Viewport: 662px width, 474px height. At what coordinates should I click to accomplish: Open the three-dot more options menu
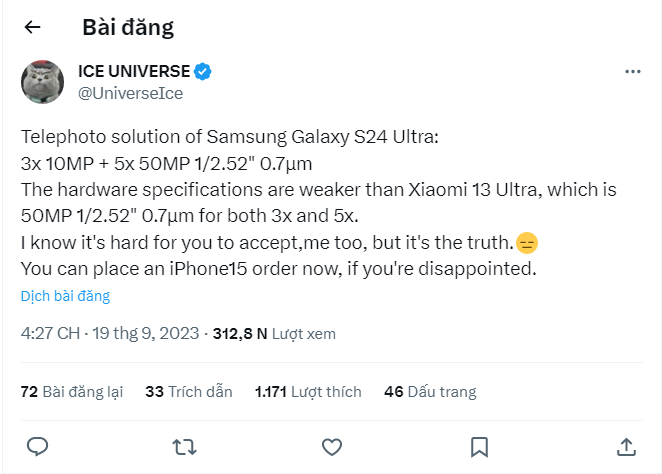[x=632, y=72]
